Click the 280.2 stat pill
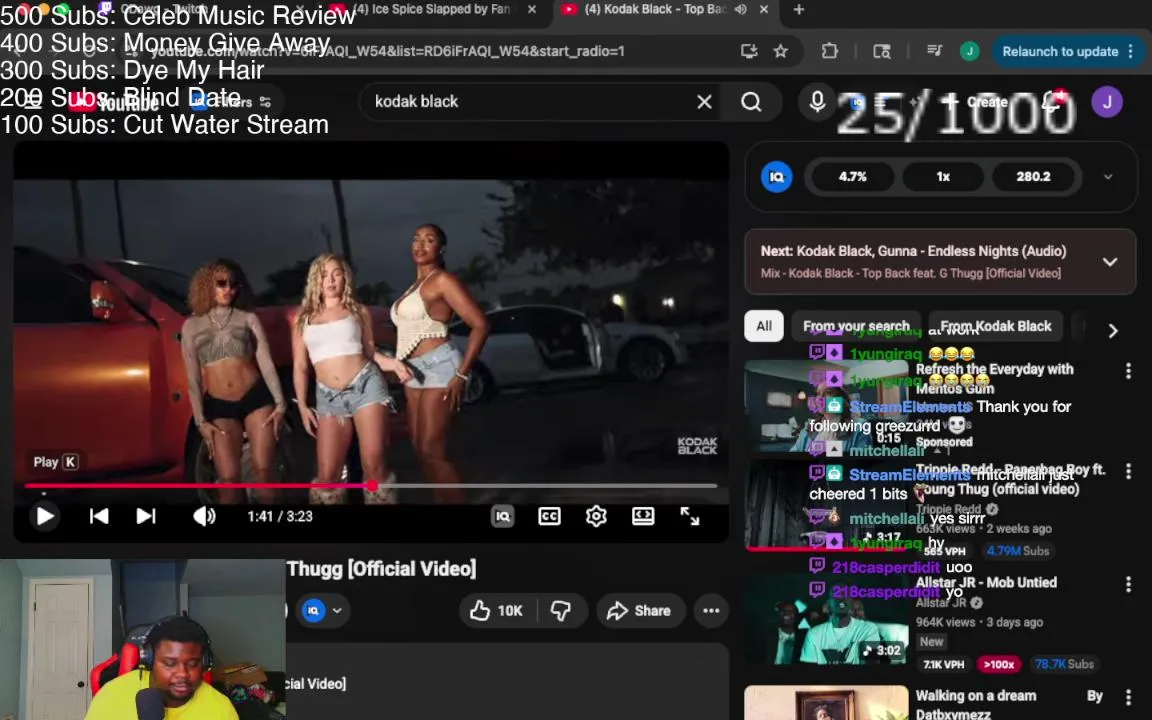The image size is (1152, 720). (1033, 177)
